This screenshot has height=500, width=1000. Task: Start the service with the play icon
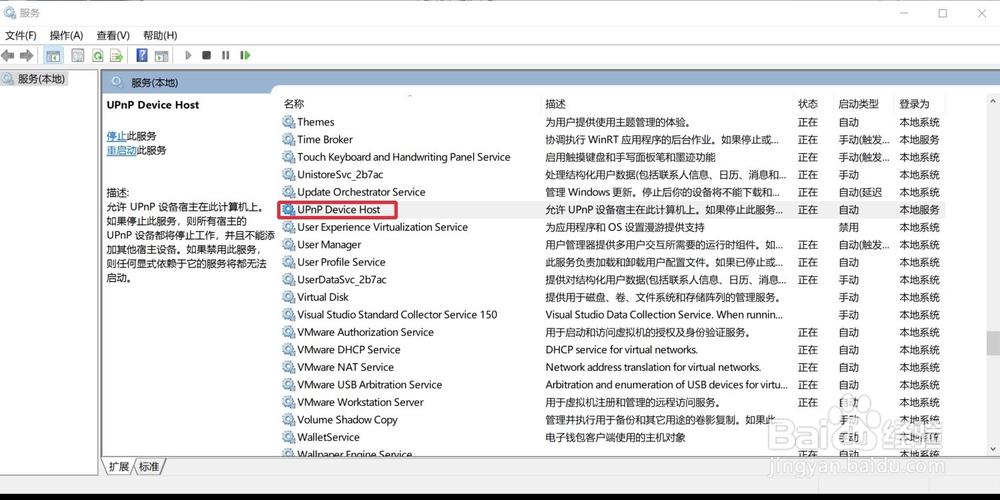tap(188, 55)
